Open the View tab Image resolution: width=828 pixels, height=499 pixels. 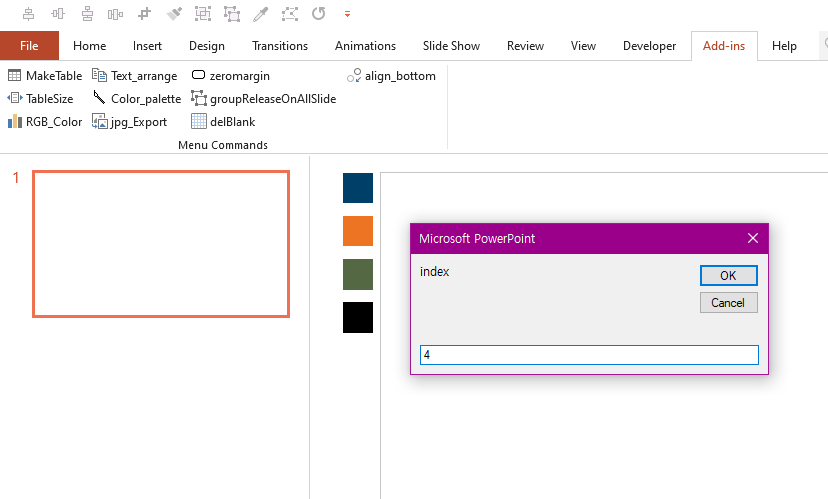tap(583, 46)
